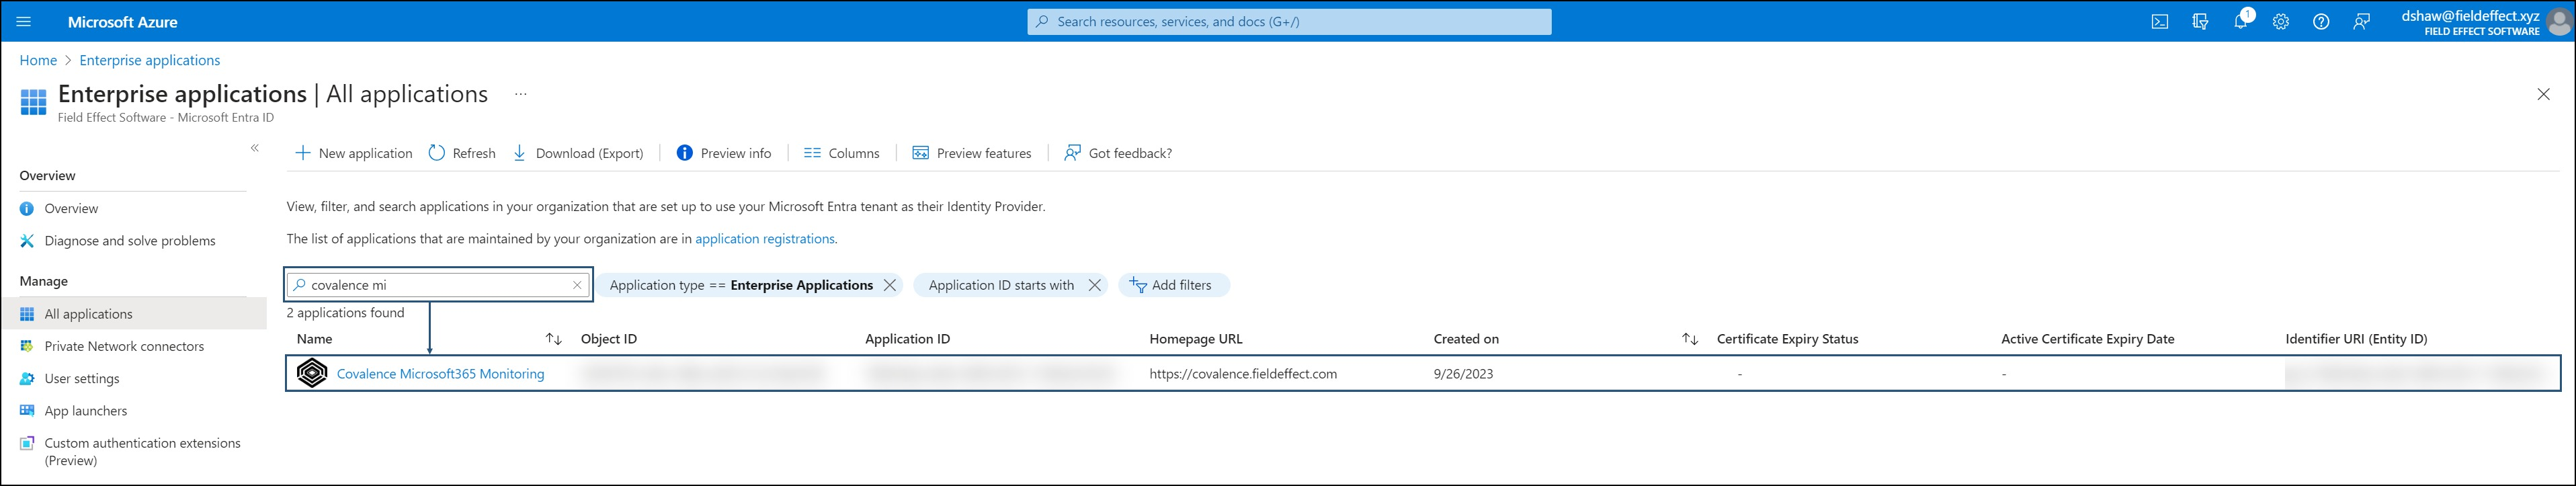Open the more options ellipsis by title
This screenshot has width=2576, height=486.
coord(520,94)
